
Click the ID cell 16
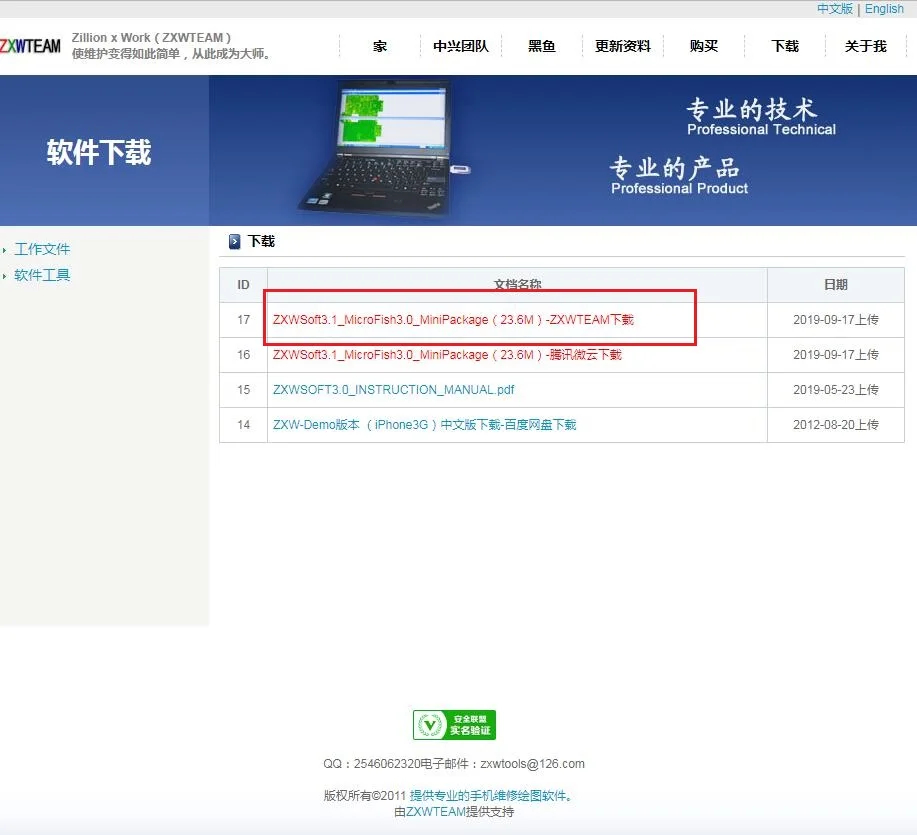point(243,355)
